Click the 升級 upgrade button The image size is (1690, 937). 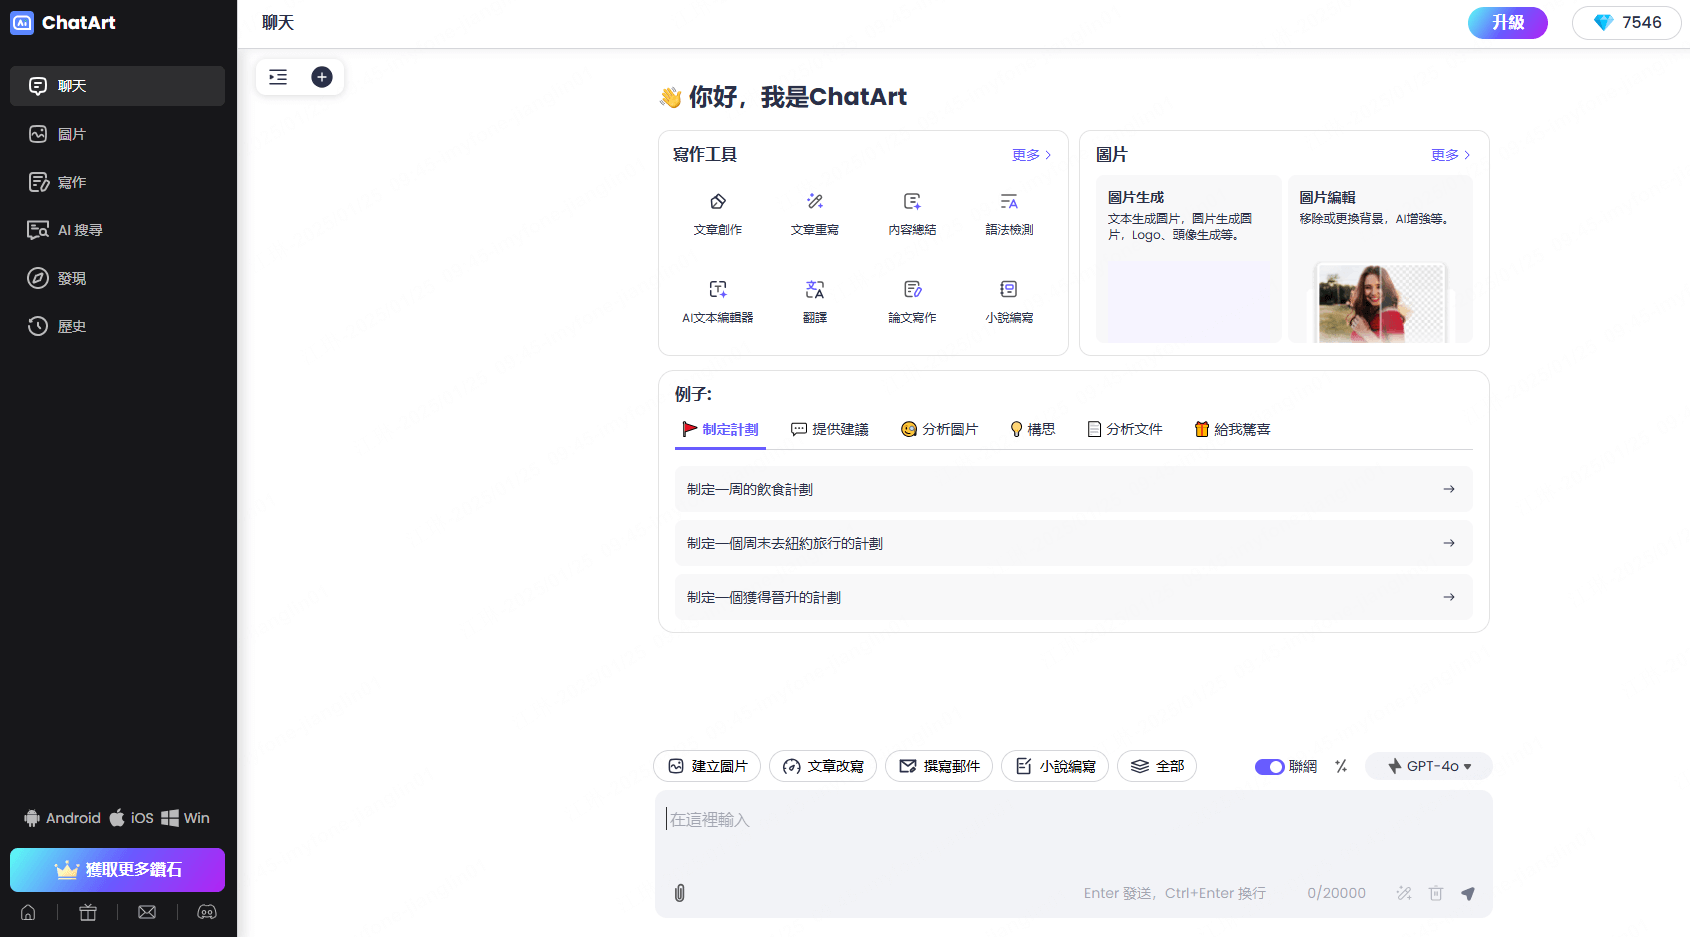pos(1508,23)
